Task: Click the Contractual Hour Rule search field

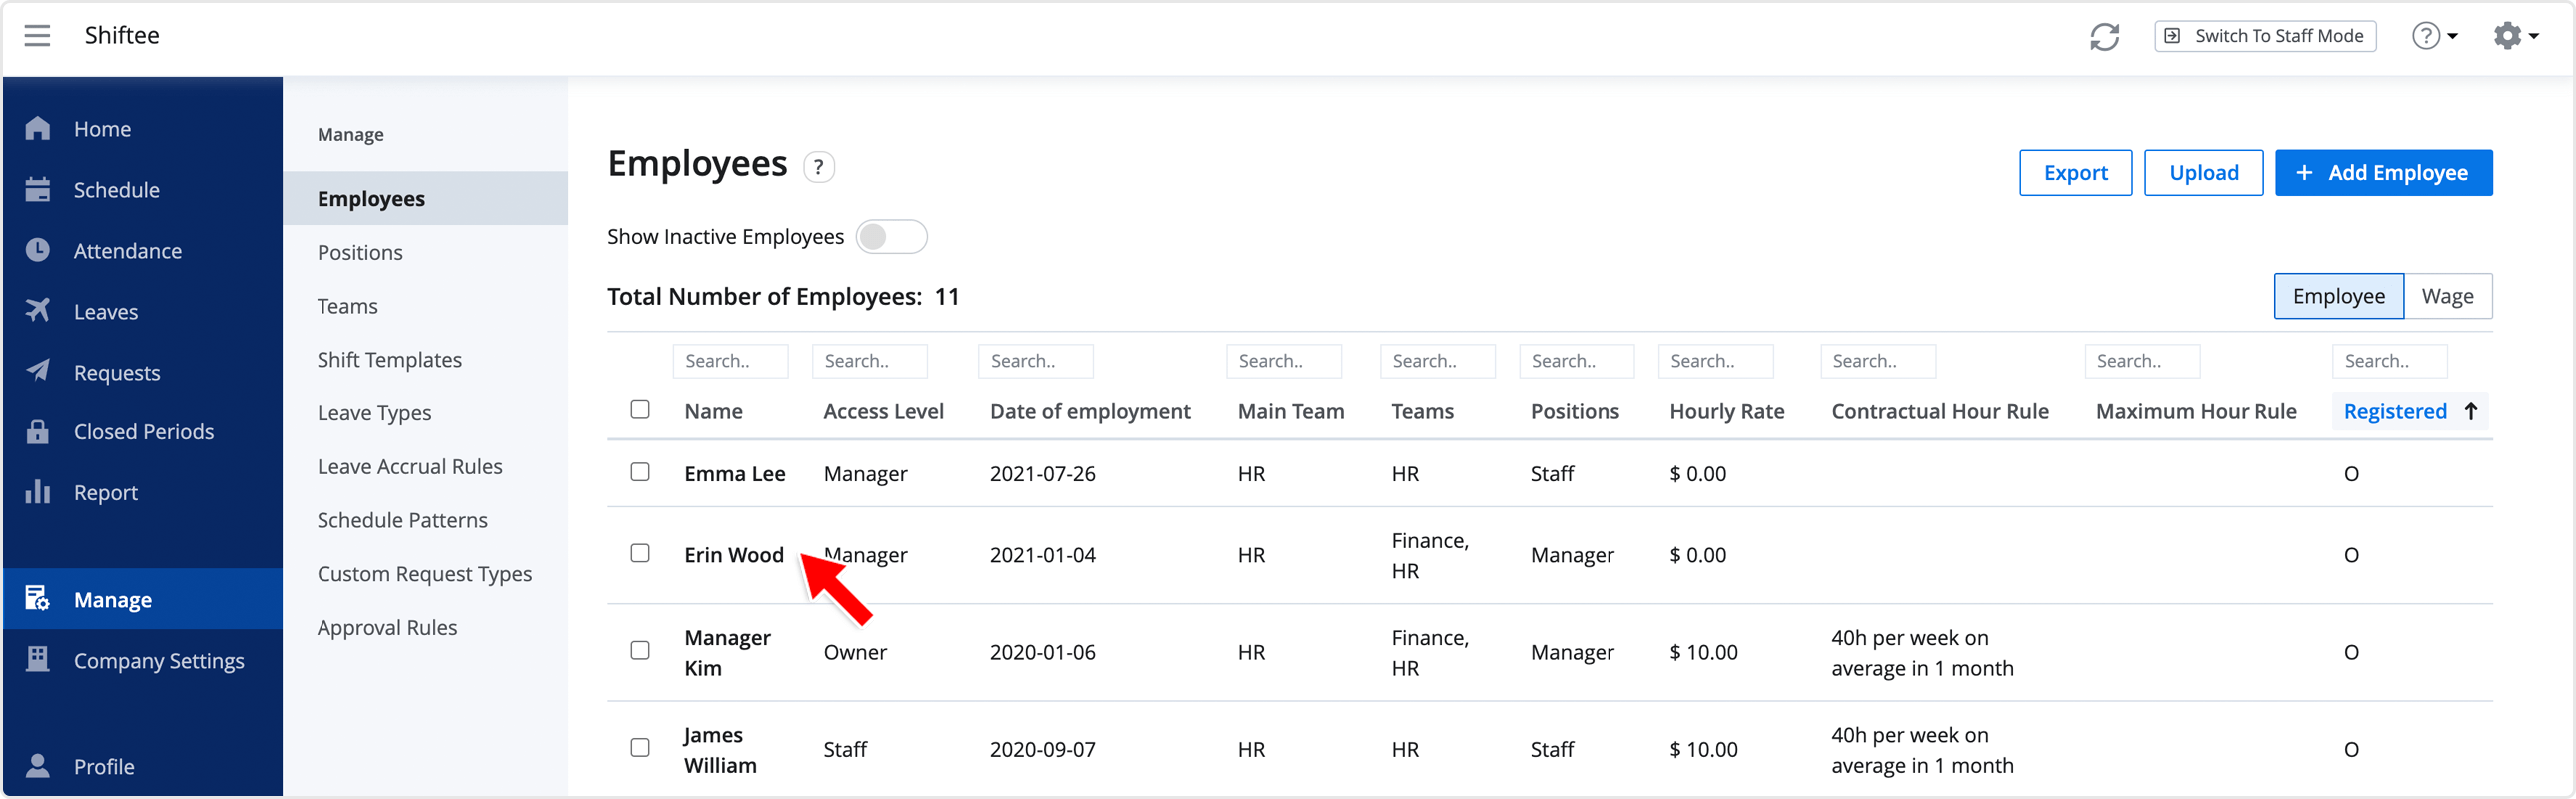Action: click(1878, 361)
